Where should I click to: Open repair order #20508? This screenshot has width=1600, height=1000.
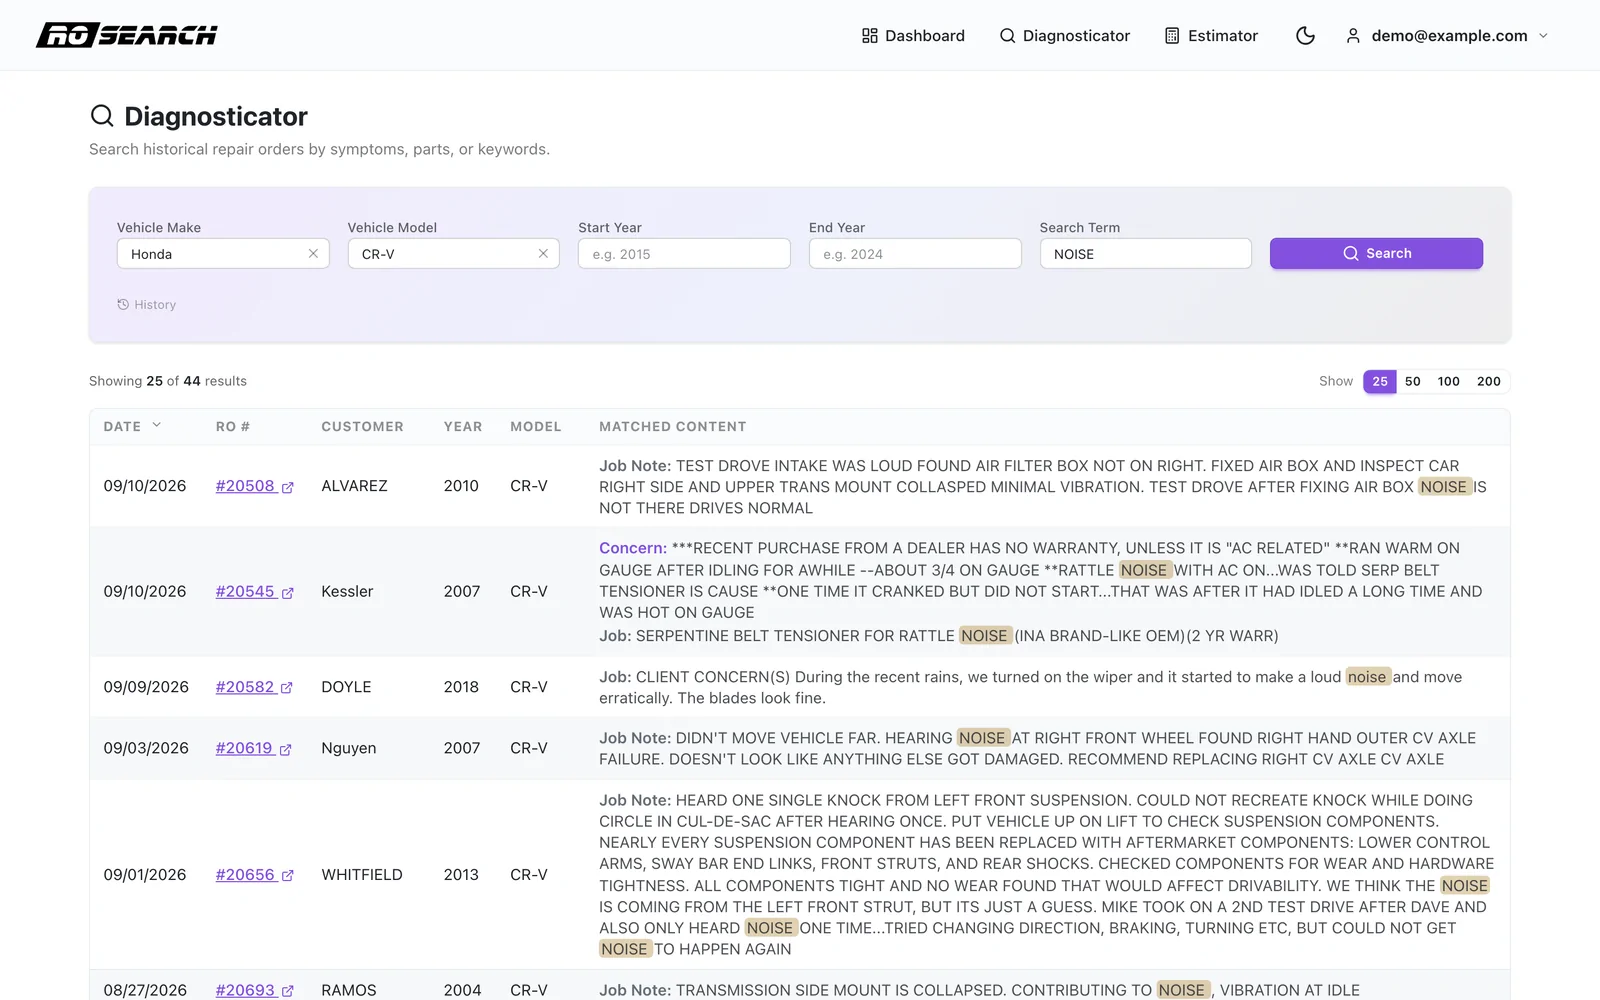(254, 486)
